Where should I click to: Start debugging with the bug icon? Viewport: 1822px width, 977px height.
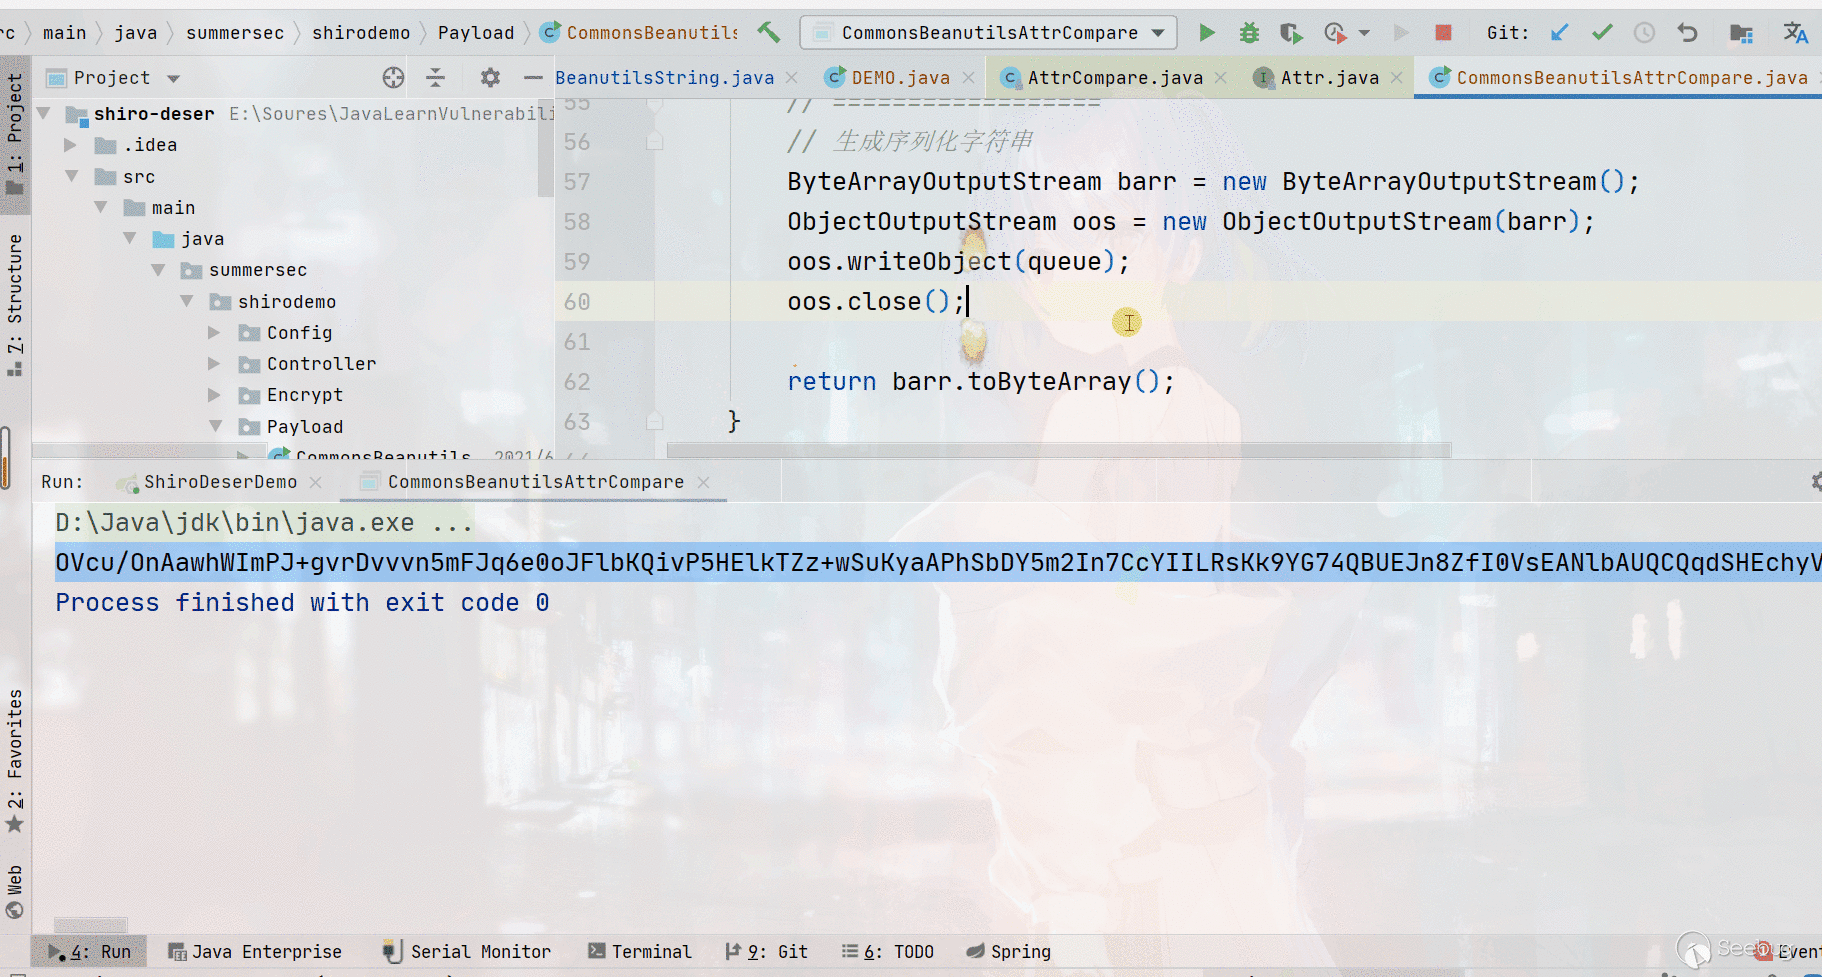pyautogui.click(x=1249, y=33)
